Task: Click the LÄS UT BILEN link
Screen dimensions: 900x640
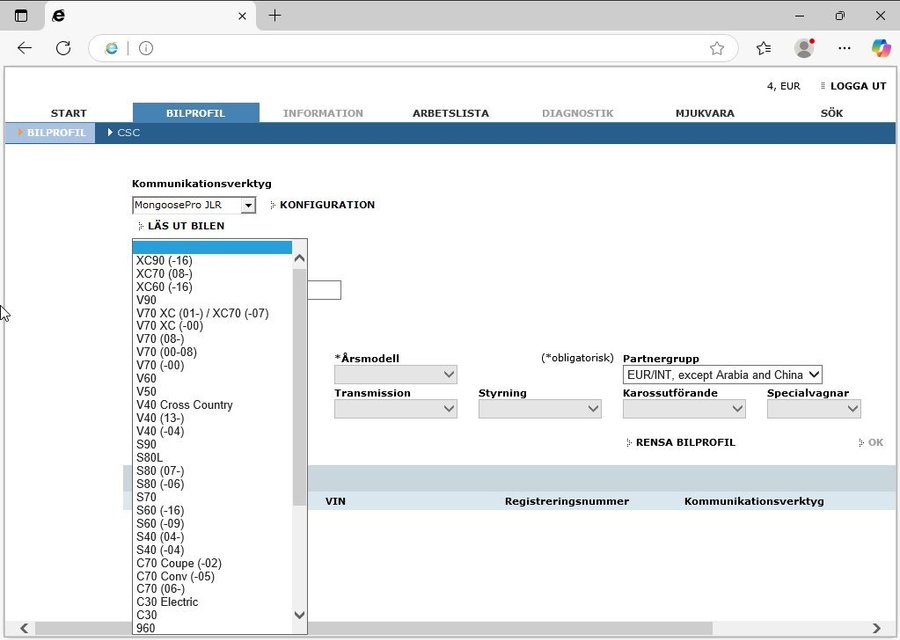Action: 185,226
